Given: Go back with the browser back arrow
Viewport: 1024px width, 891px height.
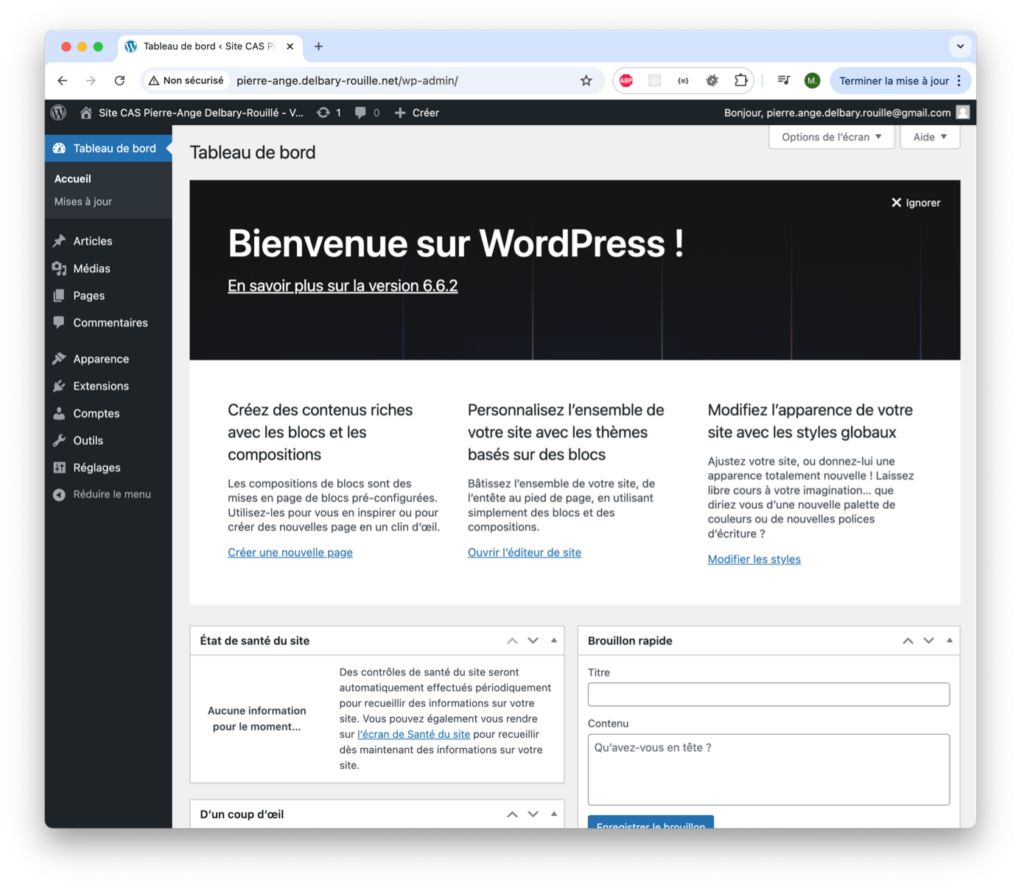Looking at the screenshot, I should click(x=63, y=80).
